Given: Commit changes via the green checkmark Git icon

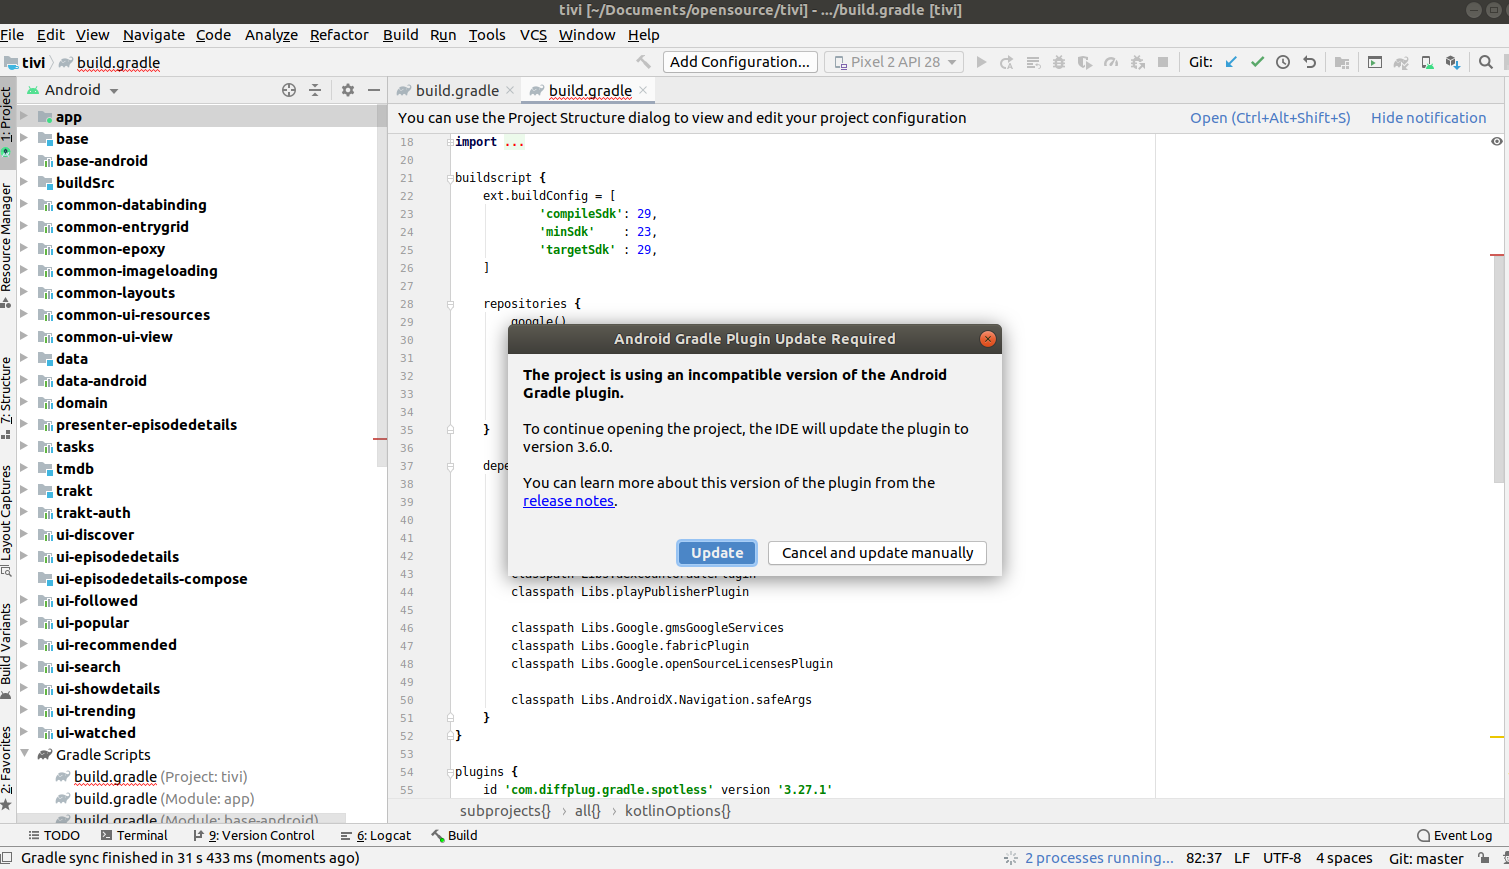Looking at the screenshot, I should pyautogui.click(x=1257, y=61).
